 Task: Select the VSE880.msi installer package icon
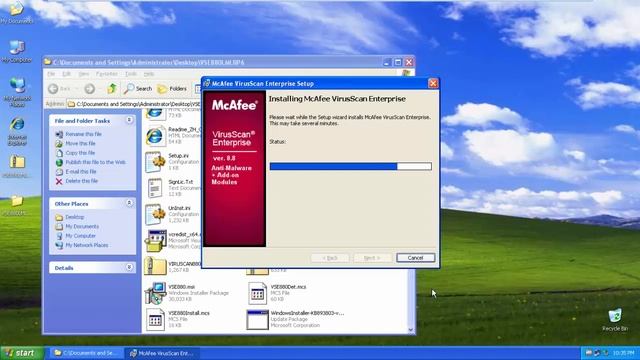click(x=155, y=293)
